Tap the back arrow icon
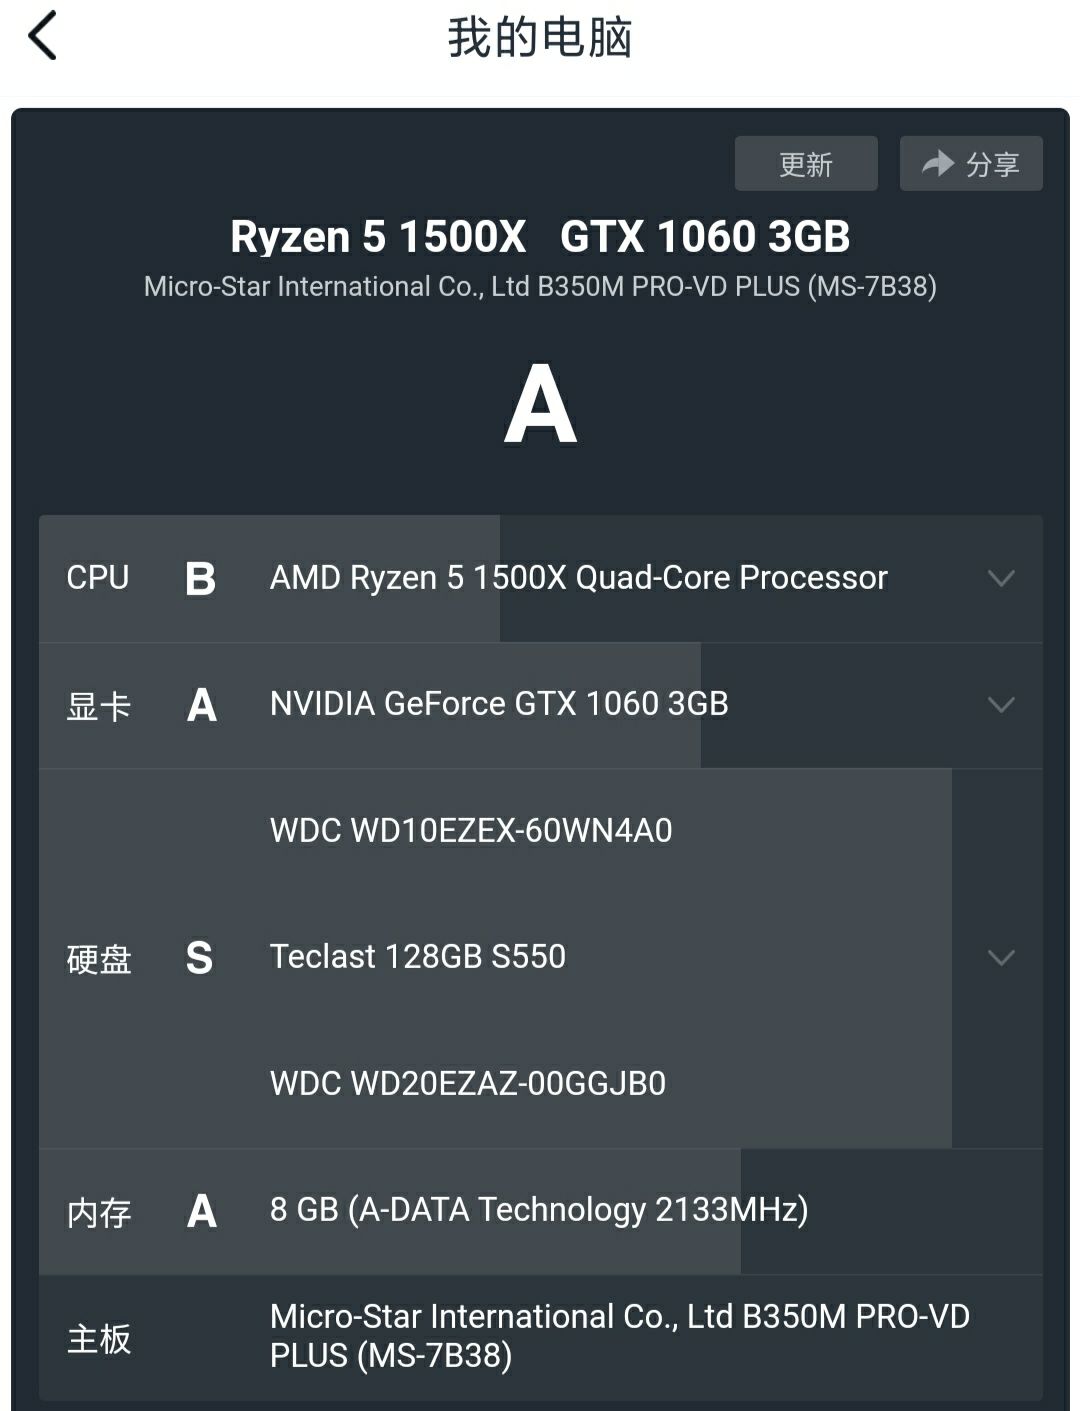1080x1411 pixels. [42, 37]
